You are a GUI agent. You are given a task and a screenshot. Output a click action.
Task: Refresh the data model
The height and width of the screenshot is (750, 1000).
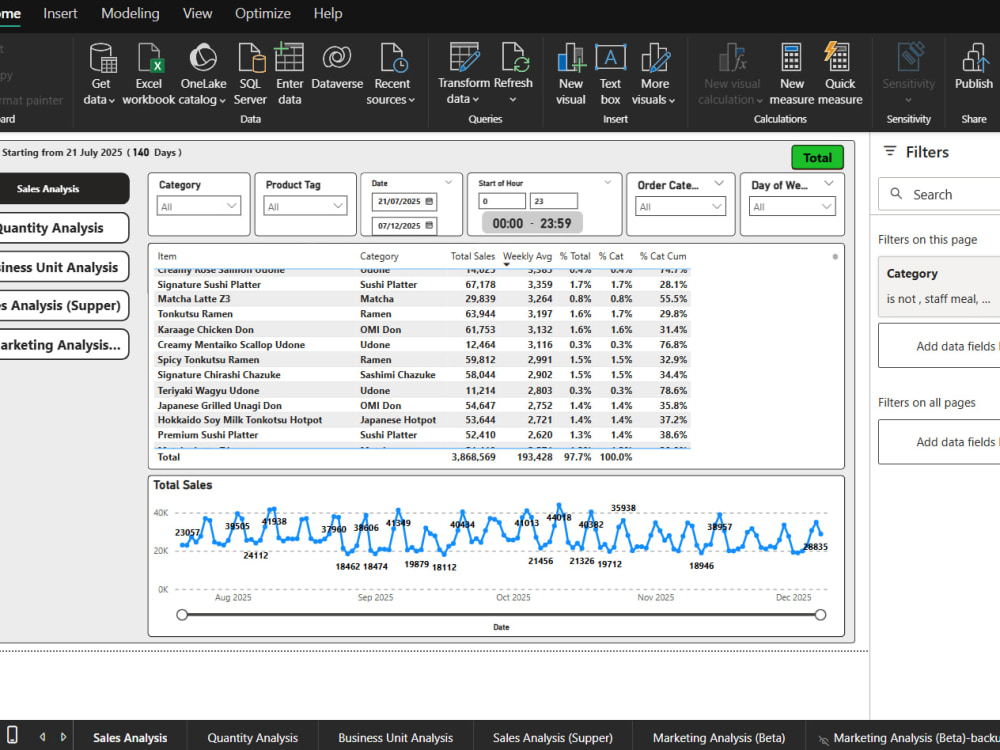pyautogui.click(x=513, y=74)
